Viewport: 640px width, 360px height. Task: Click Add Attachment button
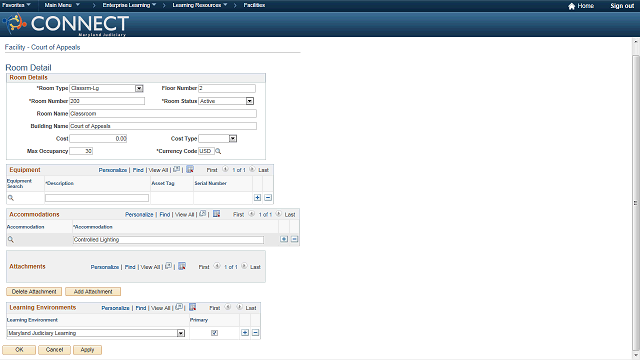[93, 291]
